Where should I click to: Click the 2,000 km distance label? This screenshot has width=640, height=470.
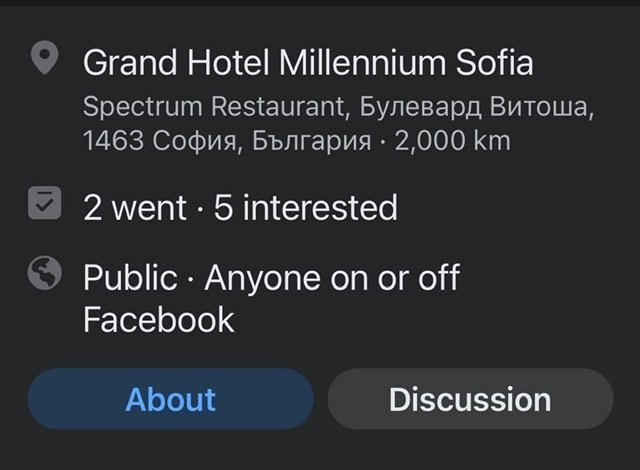coord(453,140)
